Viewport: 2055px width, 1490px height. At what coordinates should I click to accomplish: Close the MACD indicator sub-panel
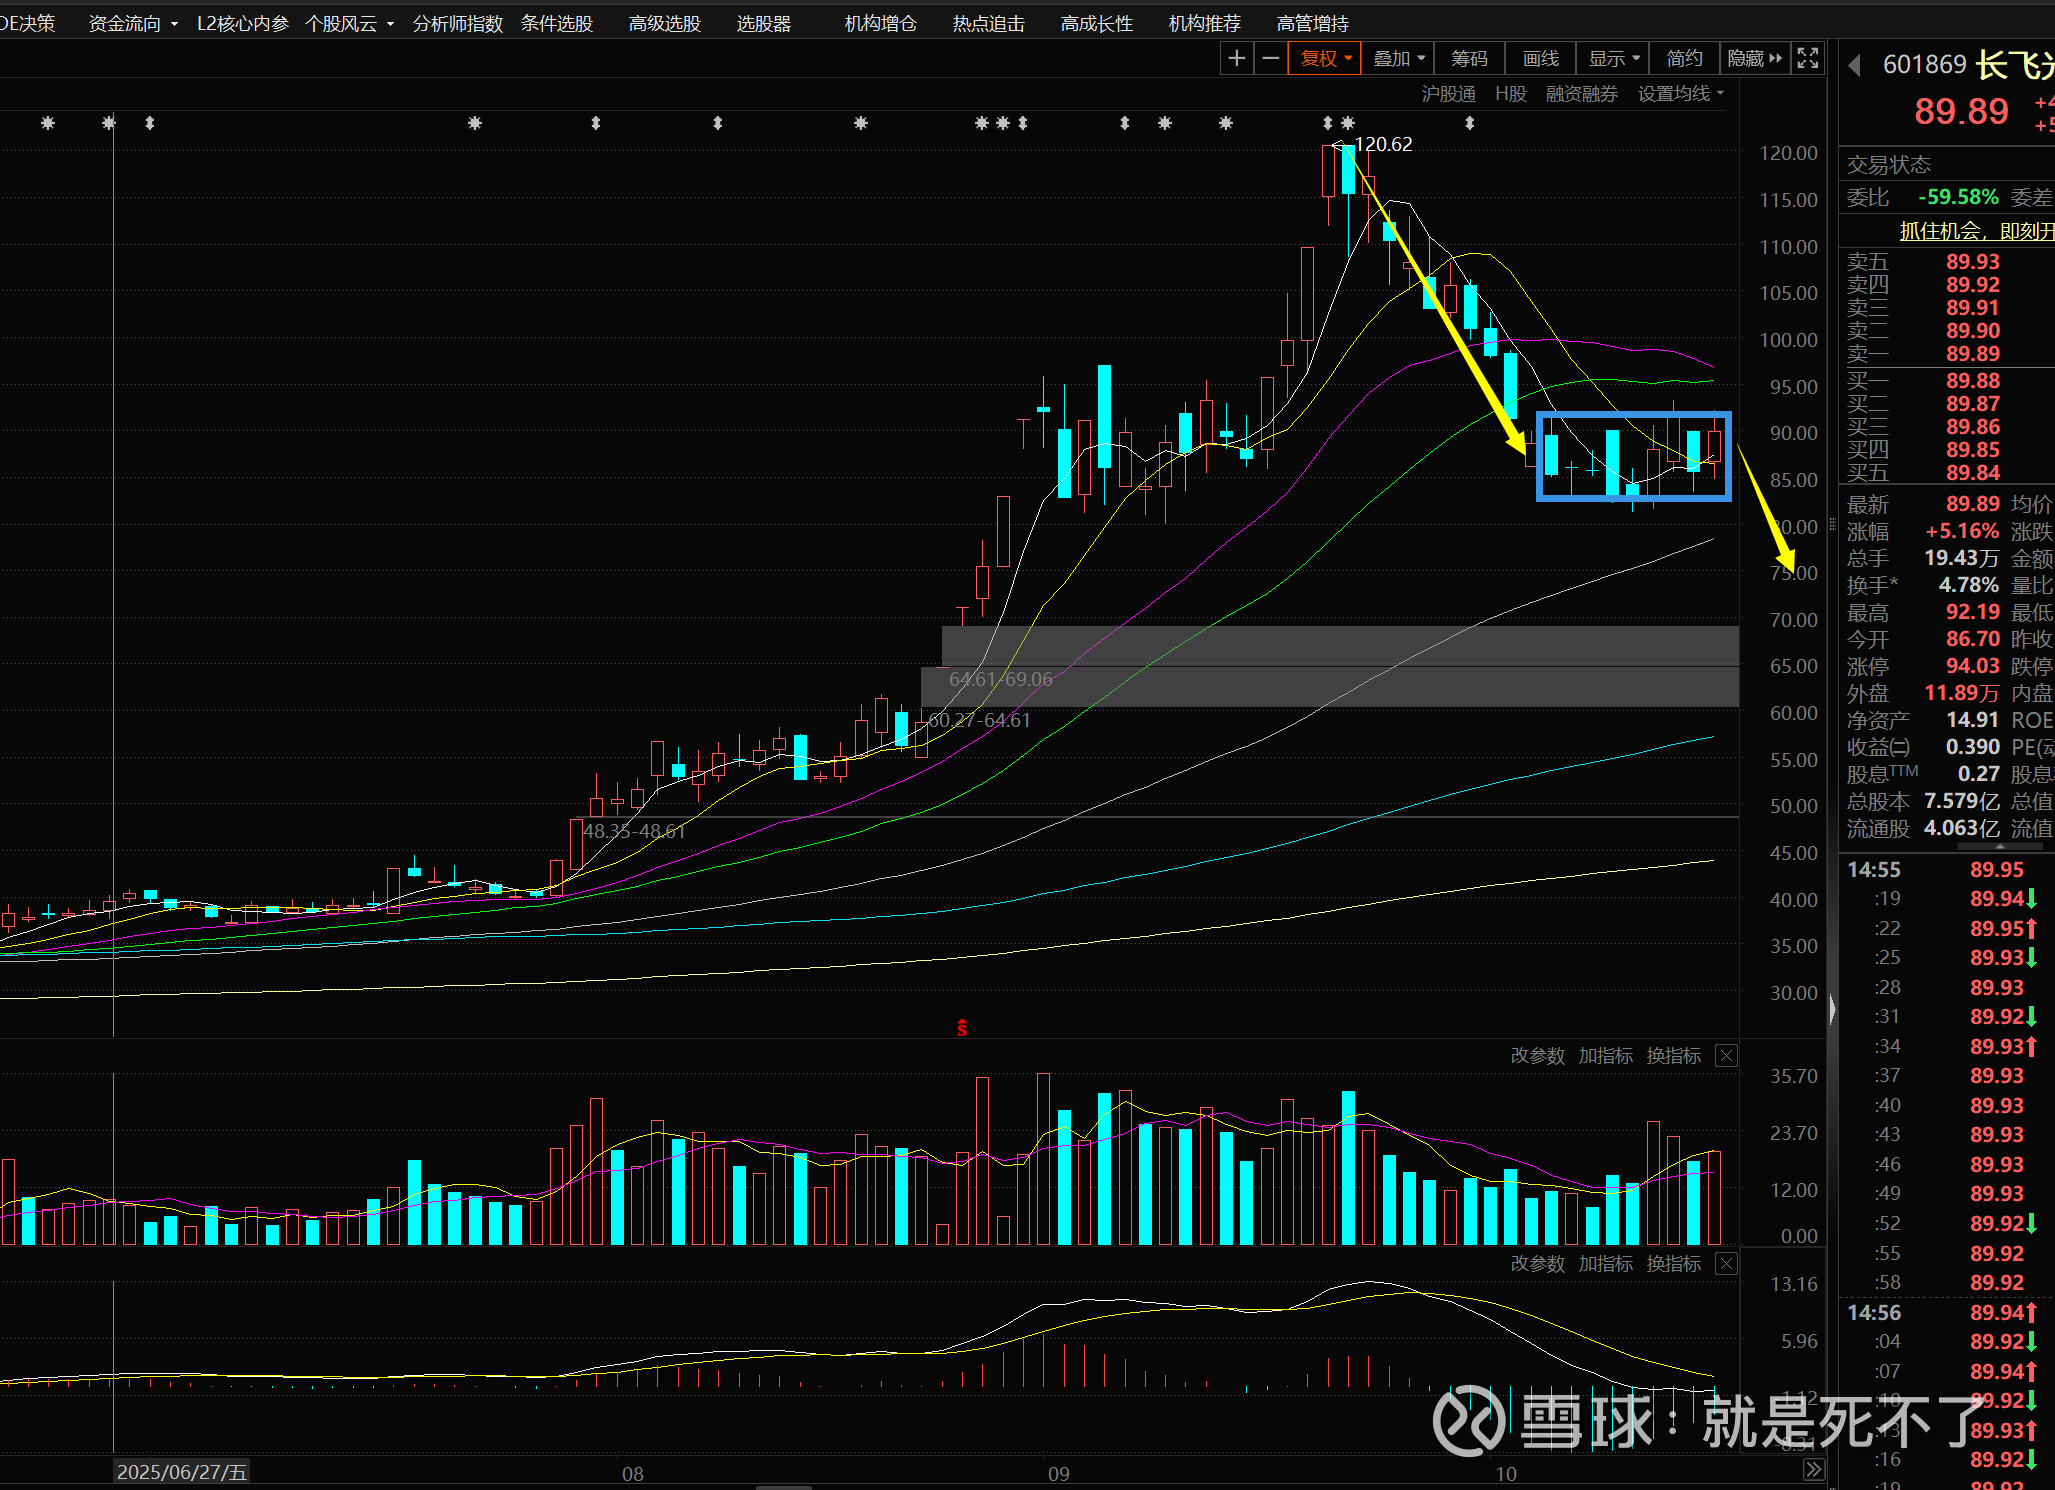pyautogui.click(x=1726, y=1264)
